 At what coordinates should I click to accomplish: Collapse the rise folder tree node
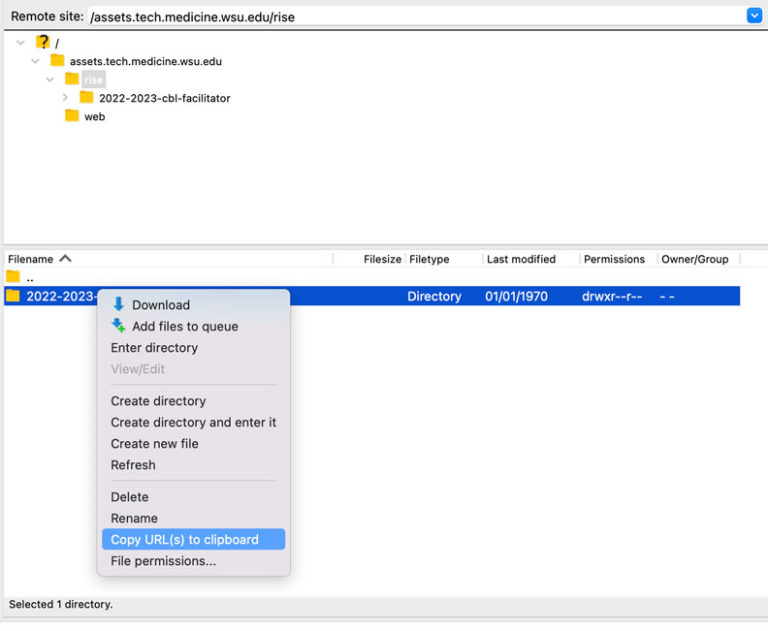(50, 79)
